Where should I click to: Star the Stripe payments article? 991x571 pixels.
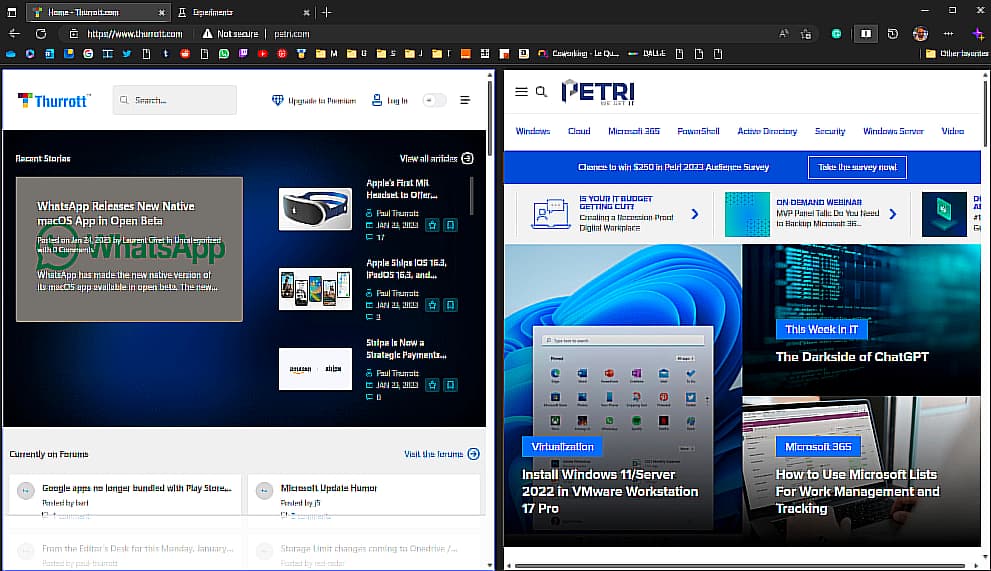pos(432,384)
